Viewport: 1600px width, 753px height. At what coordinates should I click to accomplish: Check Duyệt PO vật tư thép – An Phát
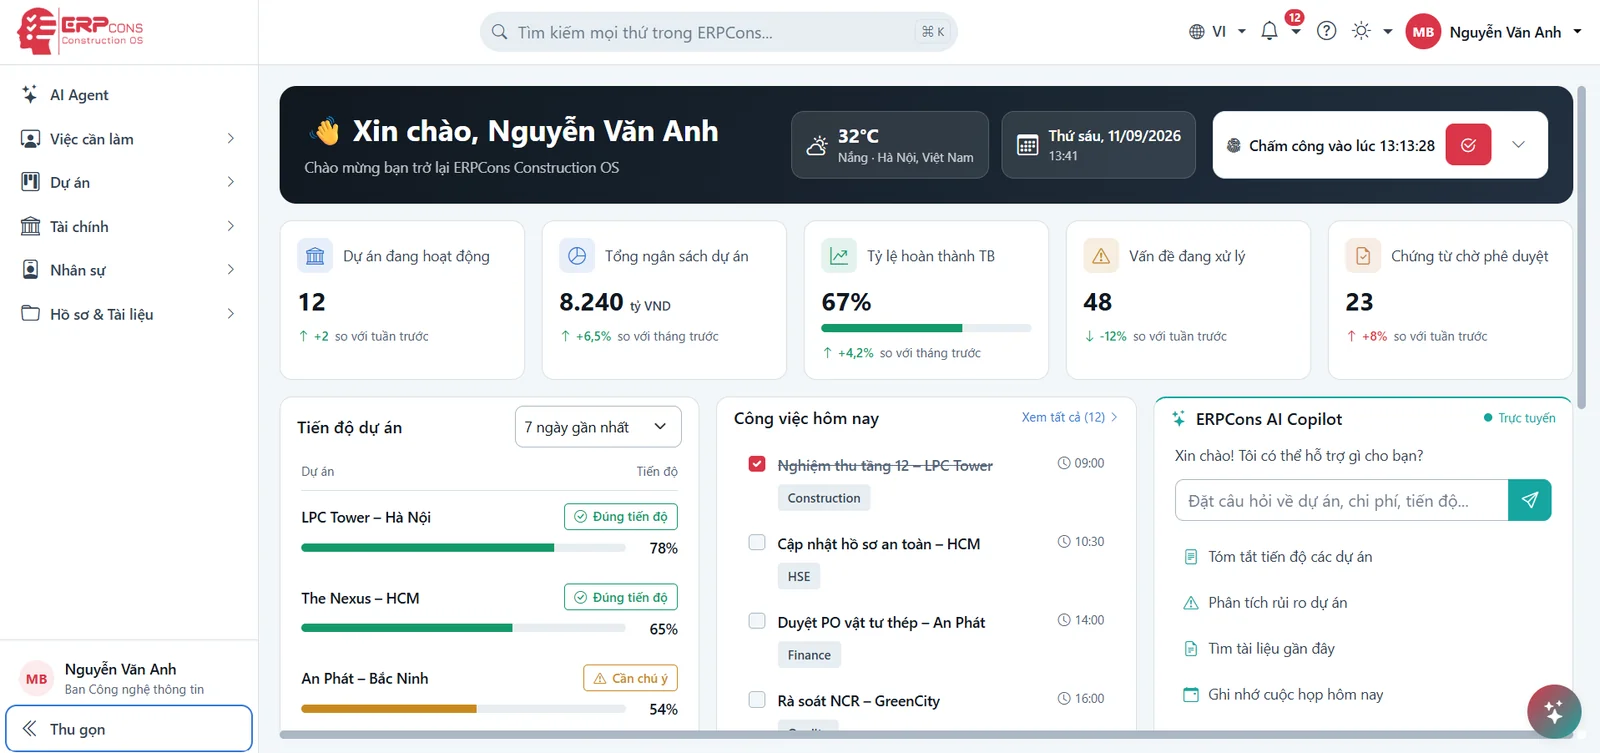[x=757, y=621]
